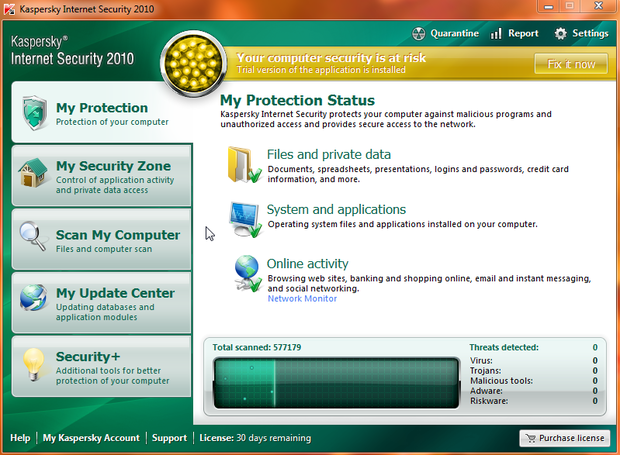
Task: Click the Total scanned: 577179 text
Action: pos(257,347)
